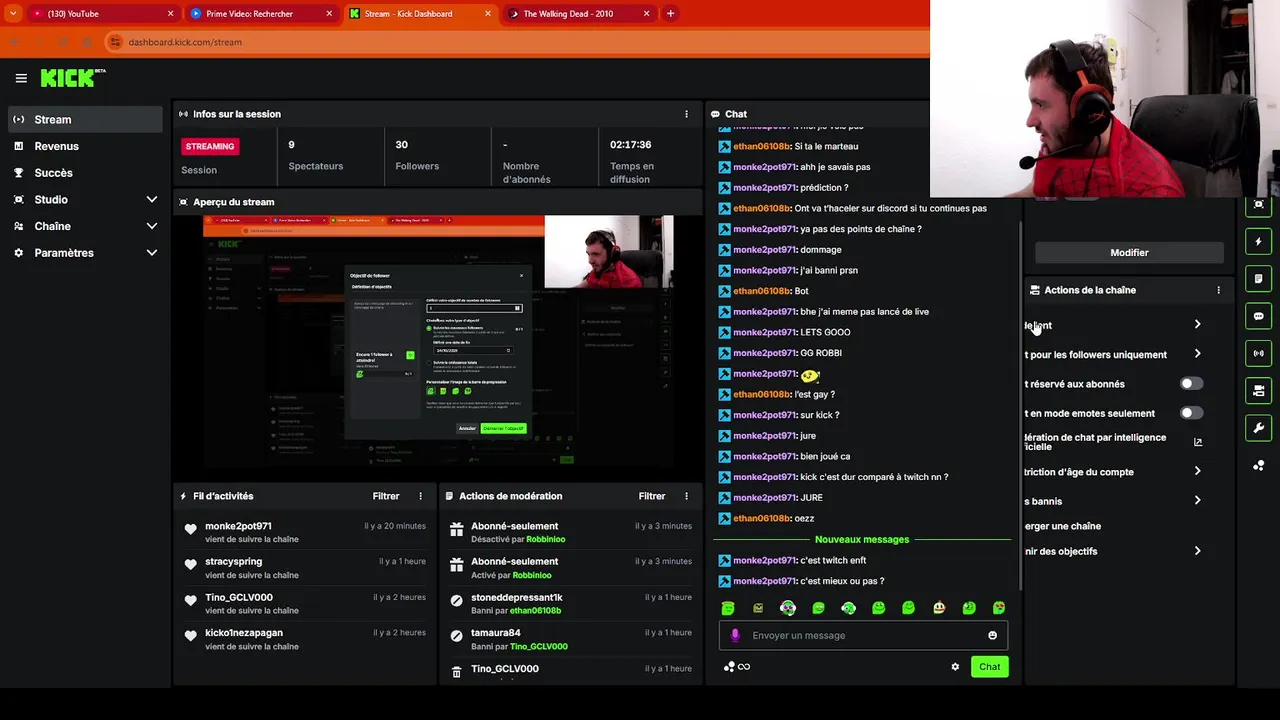This screenshot has height=720, width=1280.
Task: Open the Infos sur la session options menu
Action: point(686,114)
